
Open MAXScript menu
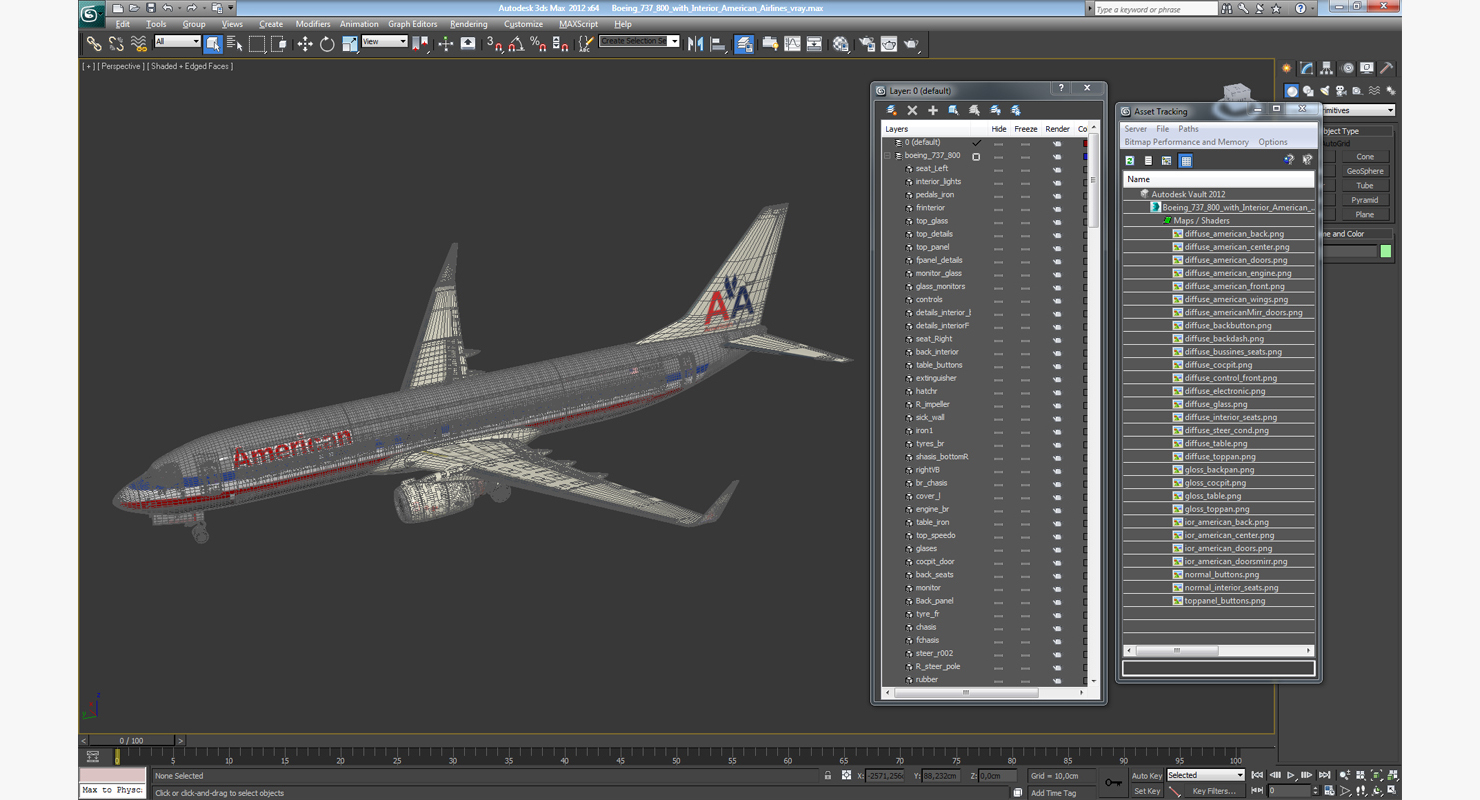[578, 24]
